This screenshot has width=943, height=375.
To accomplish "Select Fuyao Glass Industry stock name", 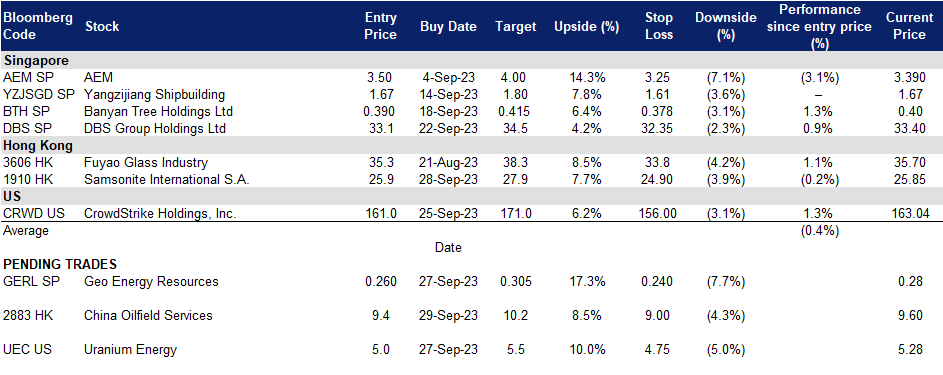I will pos(146,162).
